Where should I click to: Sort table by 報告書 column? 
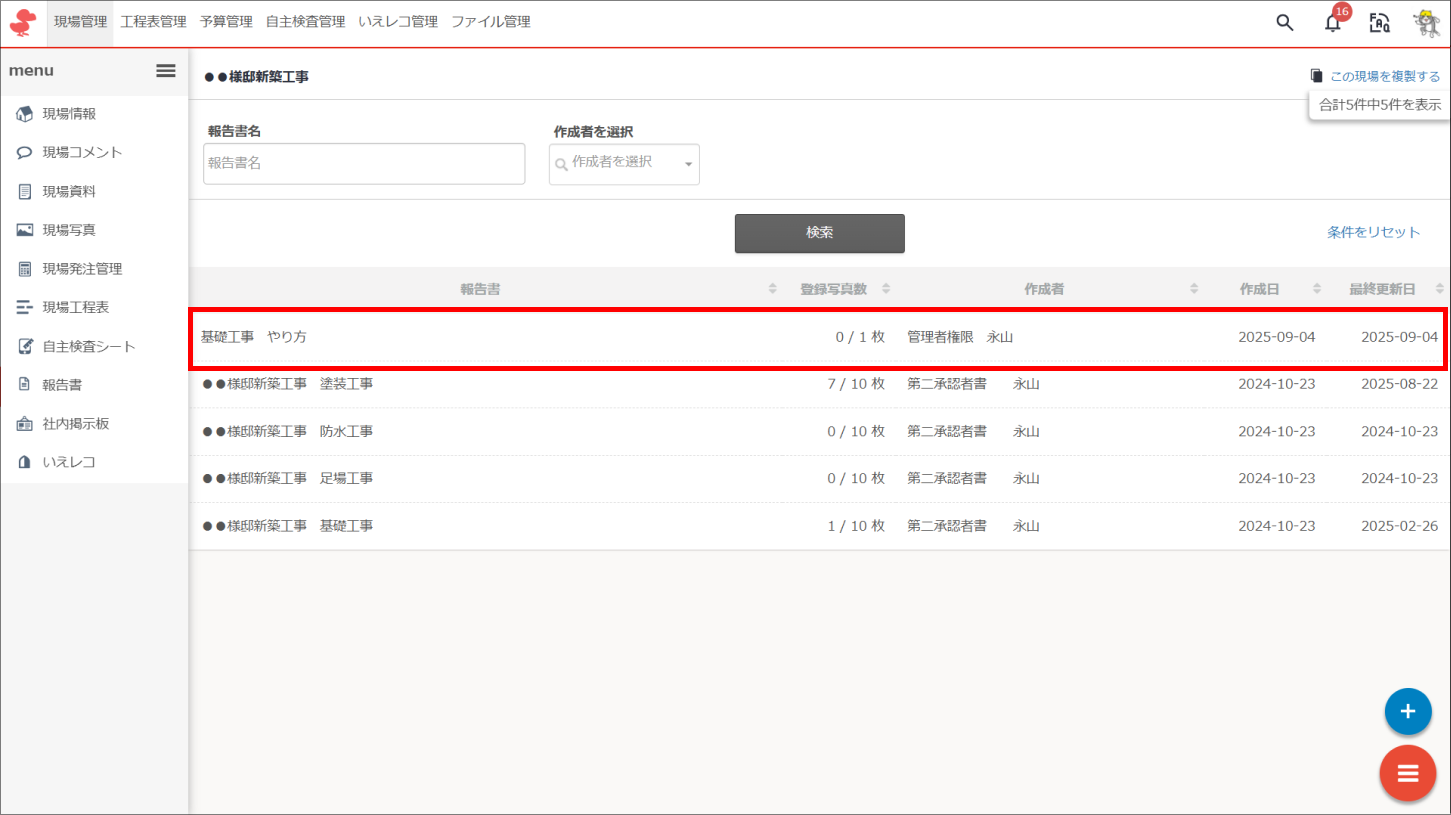point(480,289)
